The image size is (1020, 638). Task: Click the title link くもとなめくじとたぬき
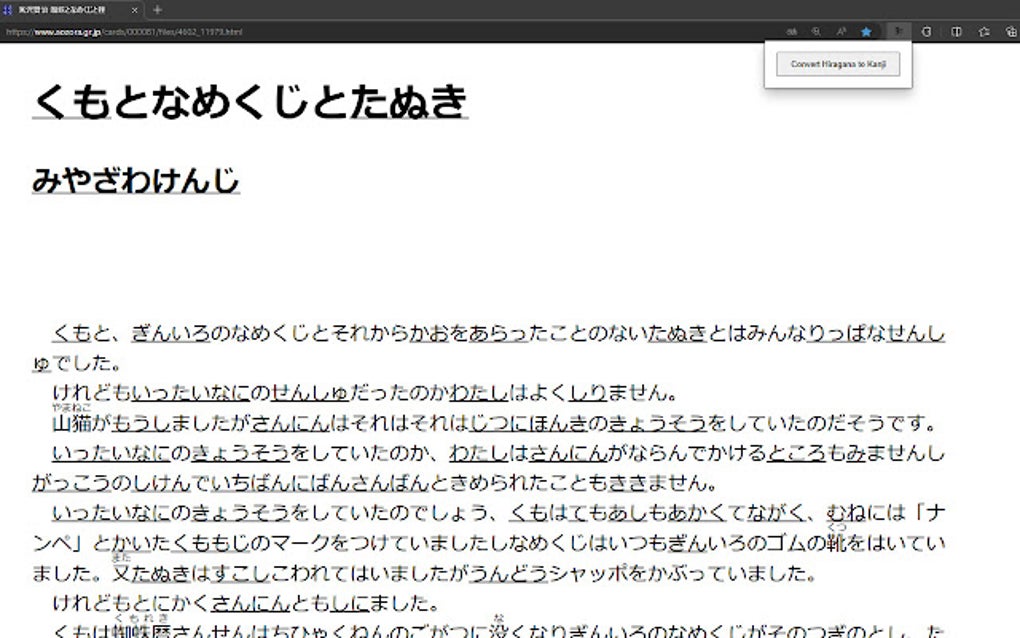250,100
